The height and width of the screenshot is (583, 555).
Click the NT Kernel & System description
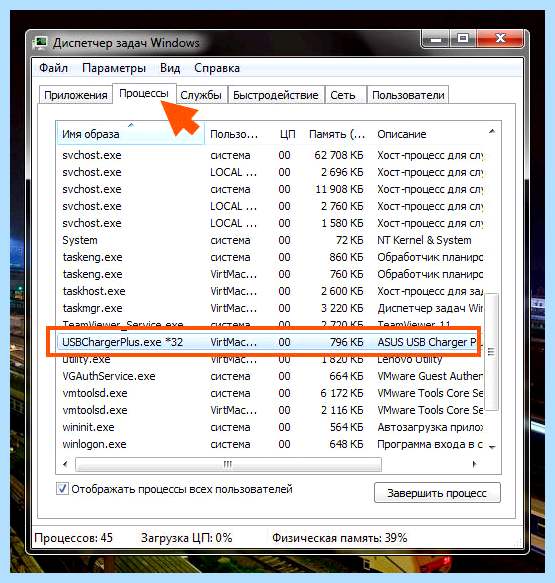tap(424, 240)
